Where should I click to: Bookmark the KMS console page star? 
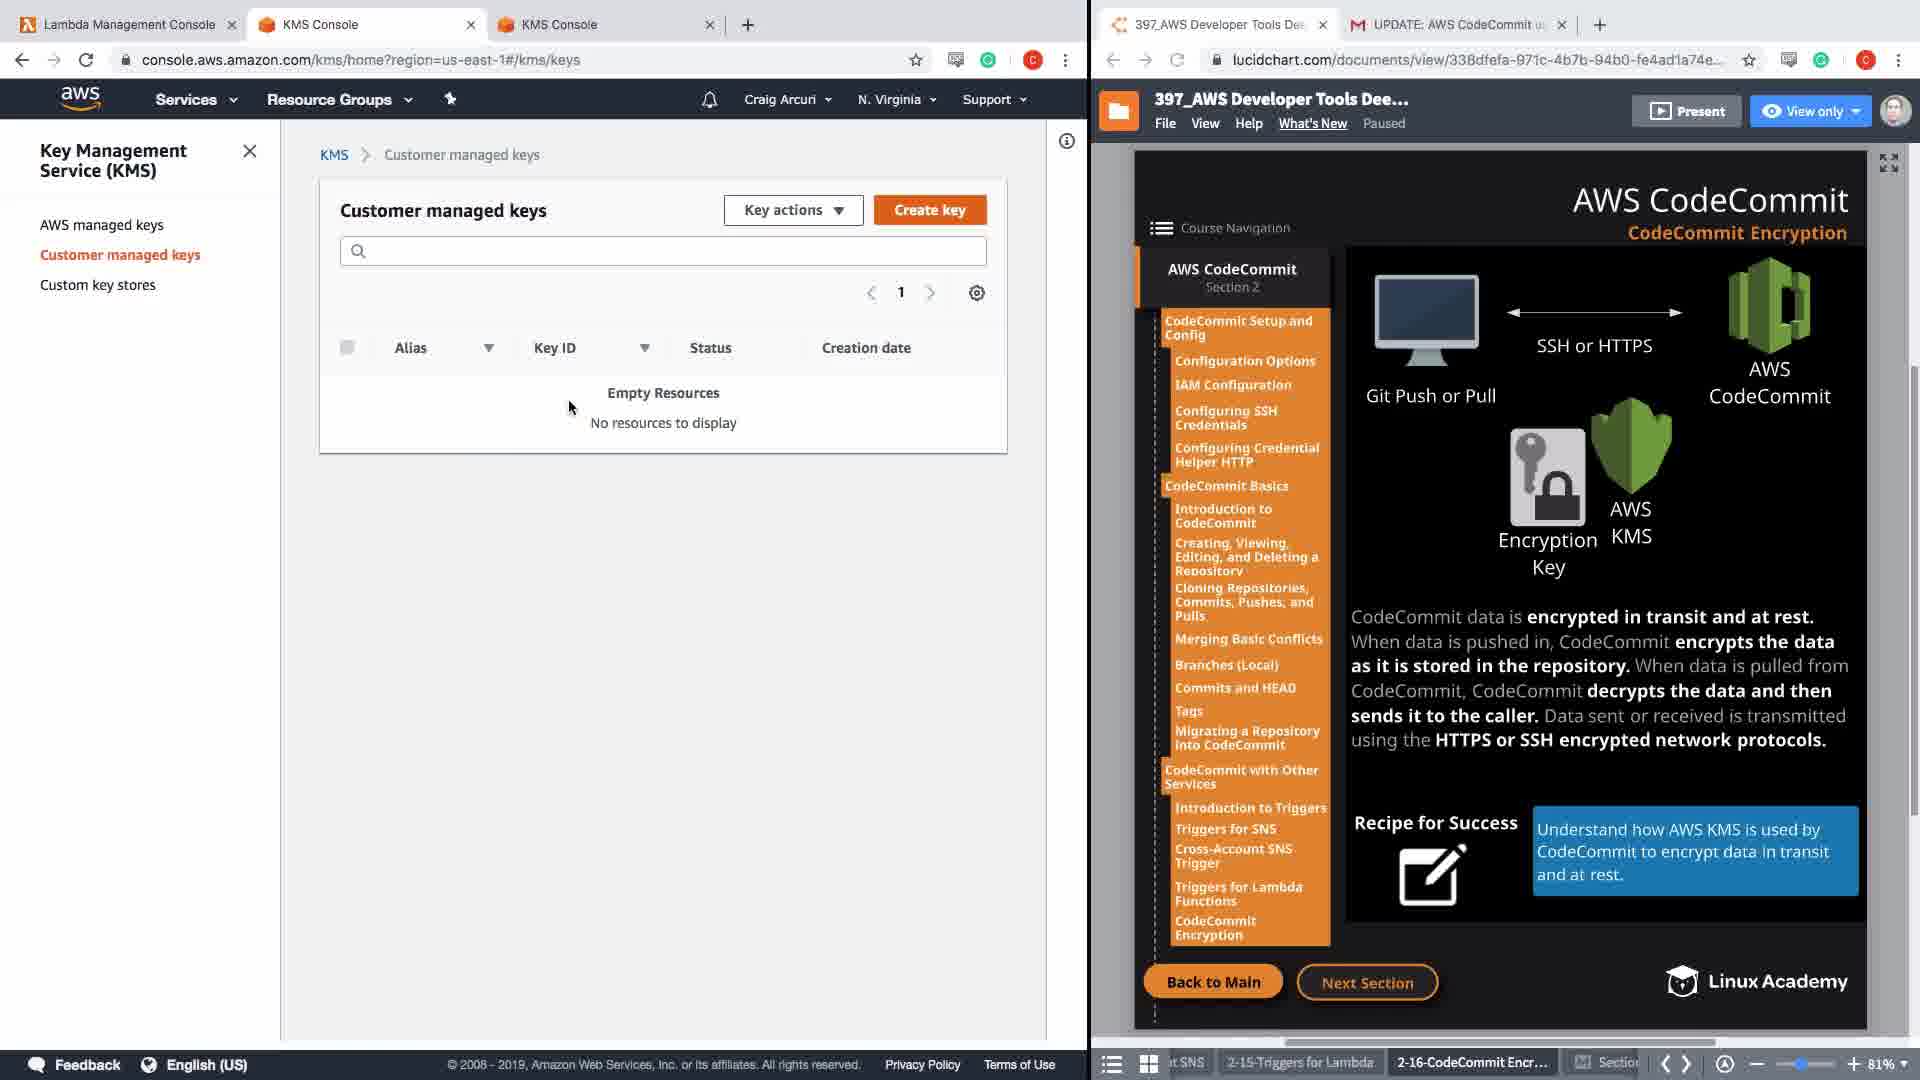(915, 60)
